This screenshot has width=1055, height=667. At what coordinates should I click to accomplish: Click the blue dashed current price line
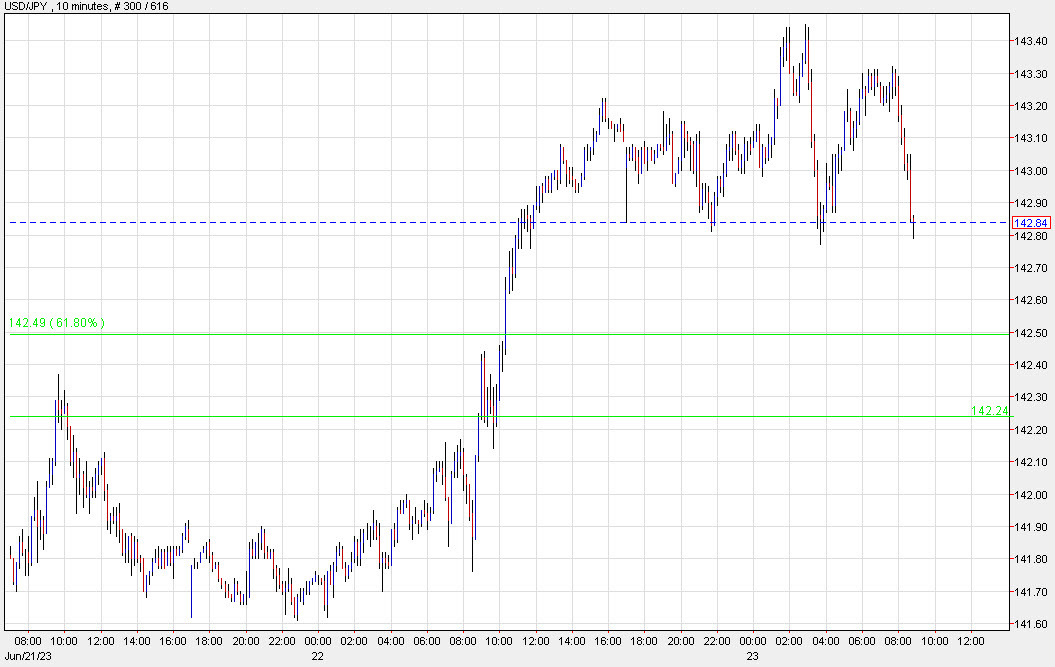coord(400,222)
